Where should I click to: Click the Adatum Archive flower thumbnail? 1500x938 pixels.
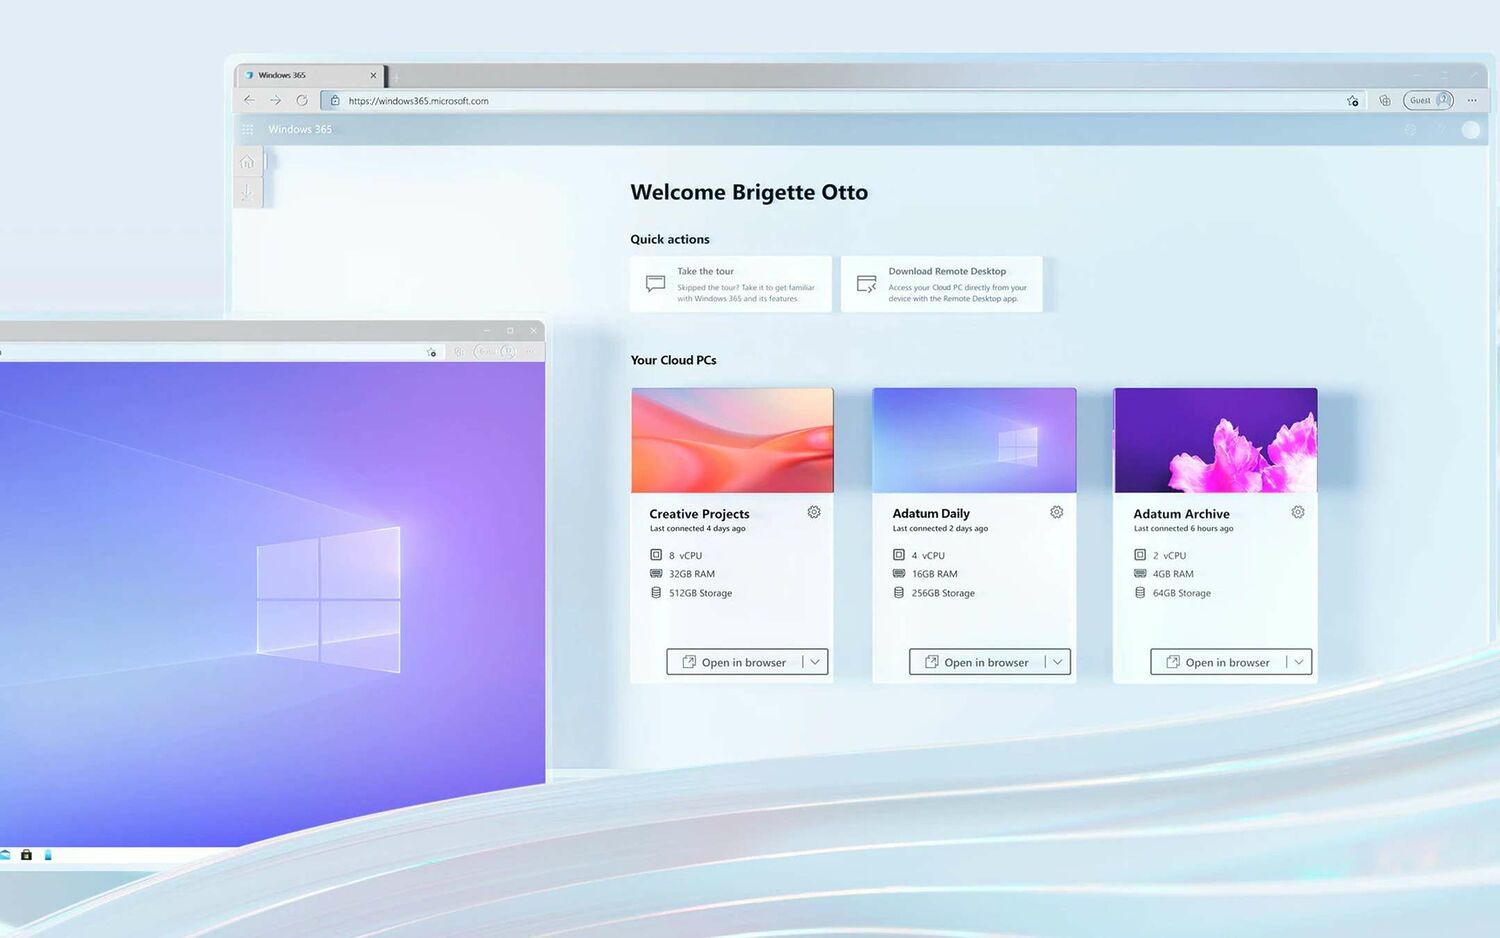pyautogui.click(x=1215, y=440)
